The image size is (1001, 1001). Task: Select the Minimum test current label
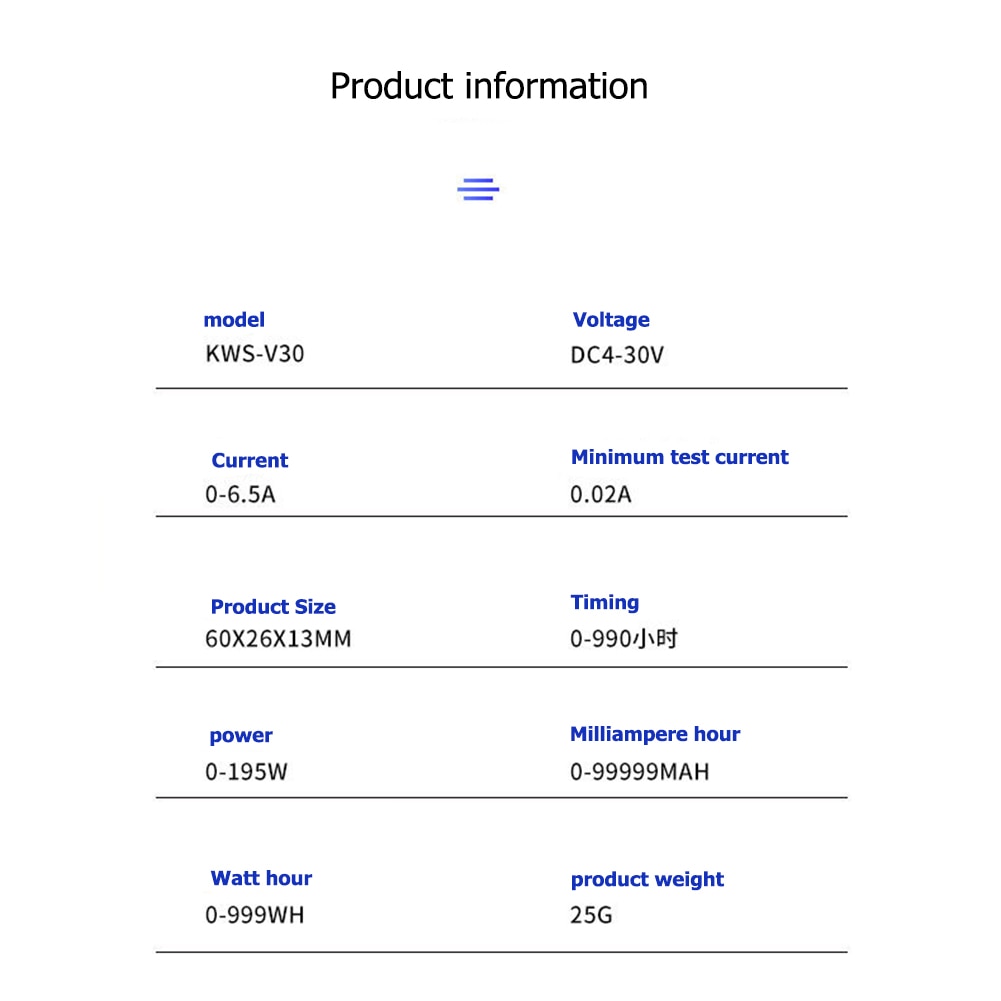coord(679,457)
